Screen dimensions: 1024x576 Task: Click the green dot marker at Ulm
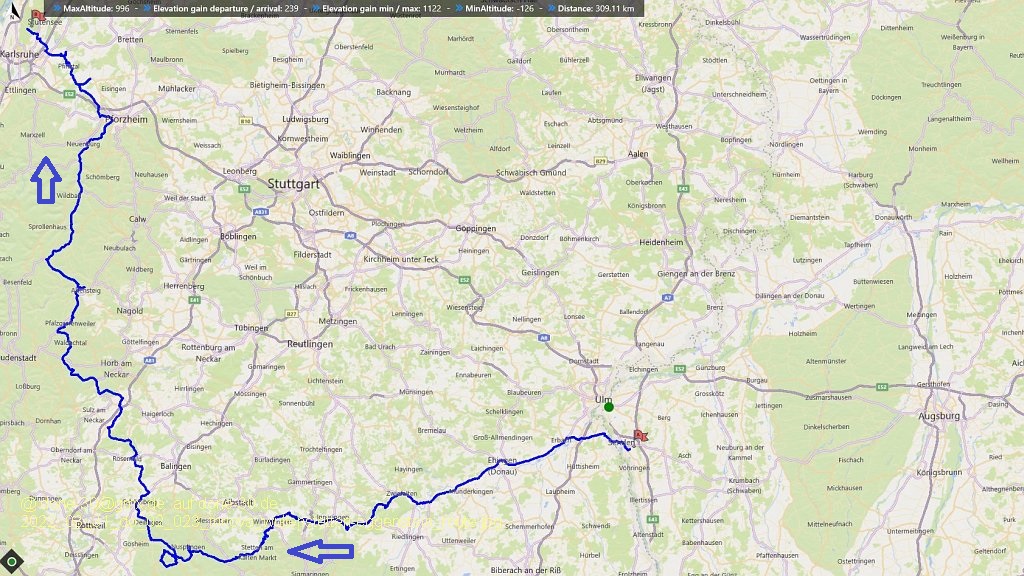609,407
